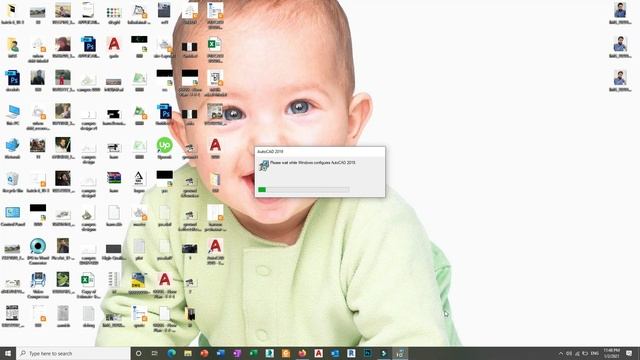Click the installer icon in the AutoCAD dialog
This screenshot has height=360, width=640.
tap(264, 165)
